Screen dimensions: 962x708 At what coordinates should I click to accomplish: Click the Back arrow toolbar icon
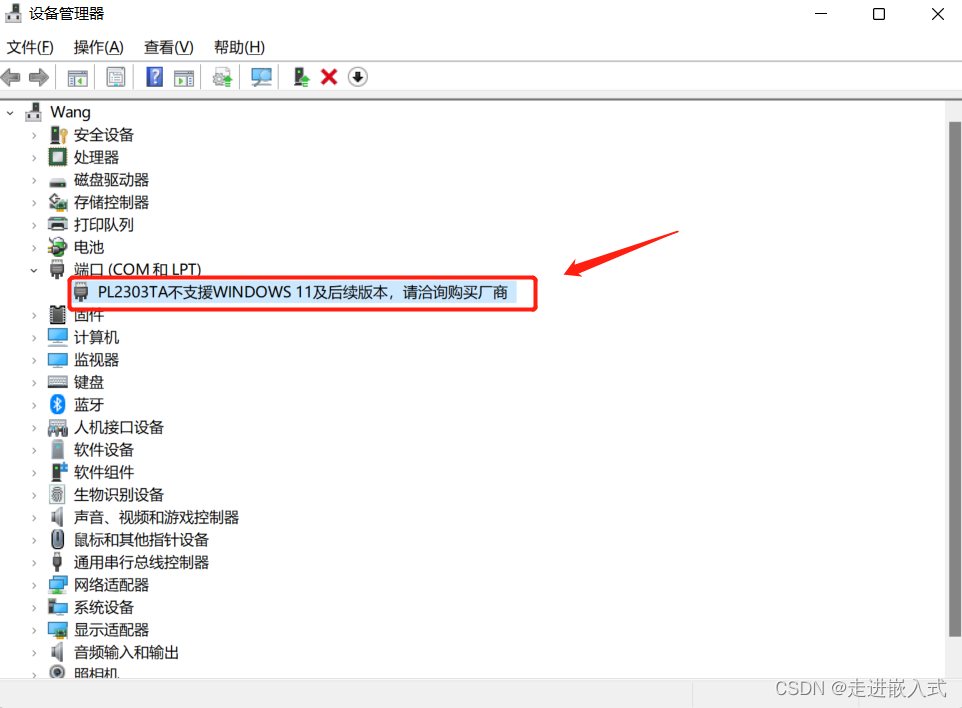[x=11, y=77]
